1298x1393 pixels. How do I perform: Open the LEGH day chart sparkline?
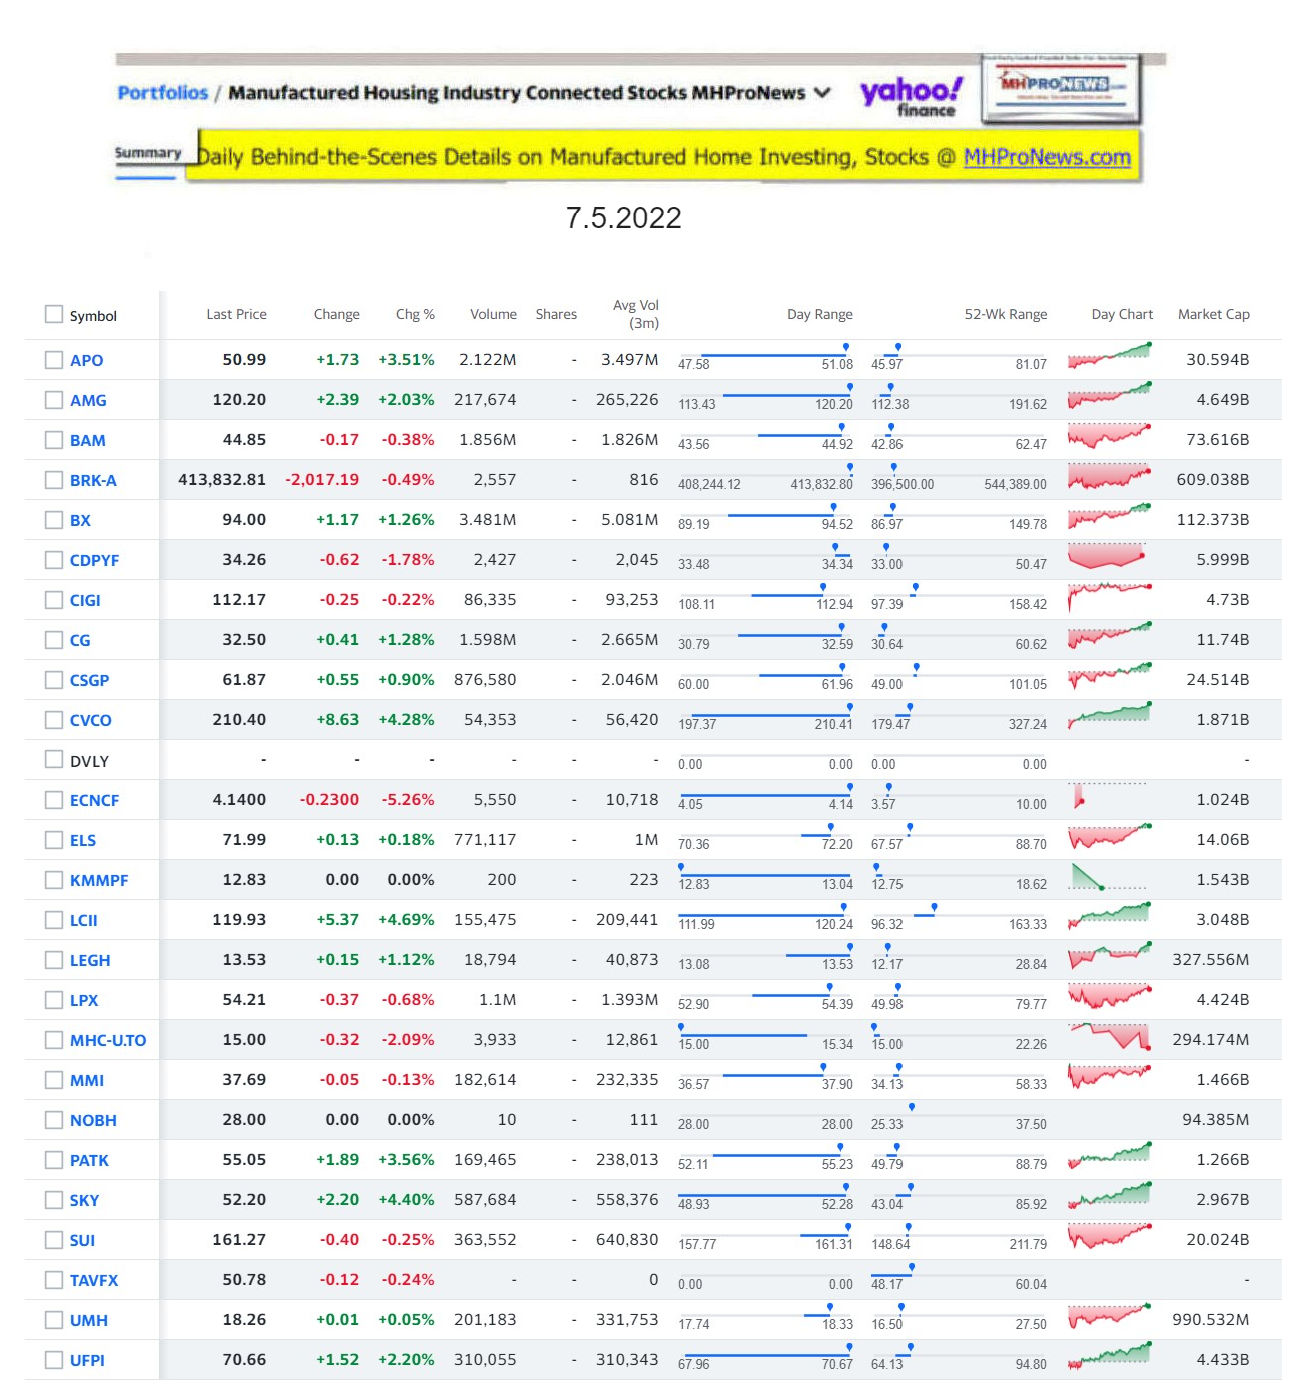point(1109,956)
